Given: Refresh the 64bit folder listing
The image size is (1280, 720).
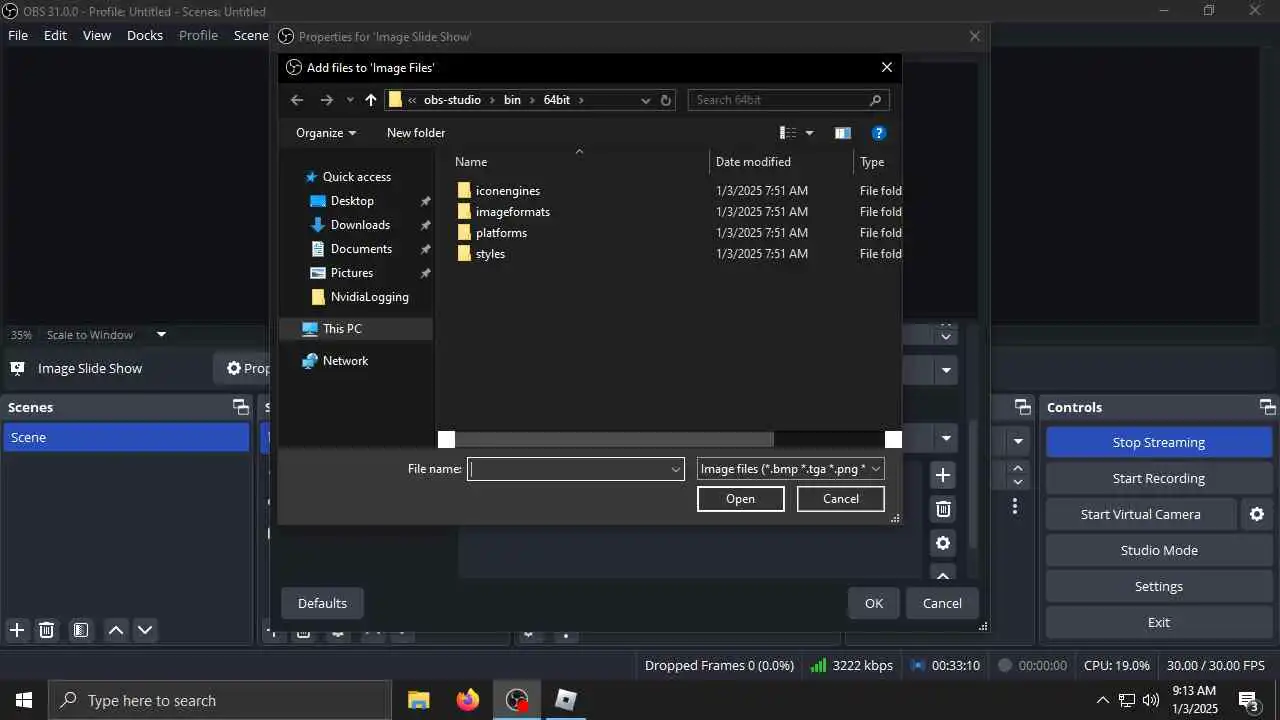Looking at the screenshot, I should coord(666,100).
